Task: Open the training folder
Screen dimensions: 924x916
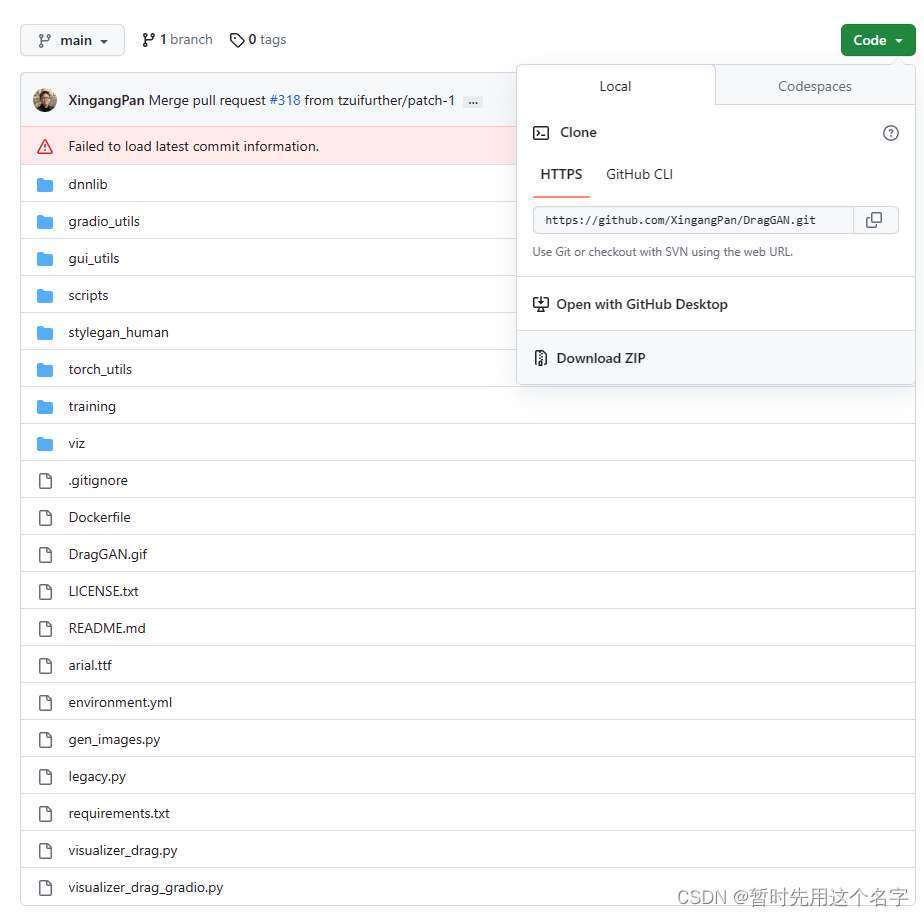Action: coord(92,407)
